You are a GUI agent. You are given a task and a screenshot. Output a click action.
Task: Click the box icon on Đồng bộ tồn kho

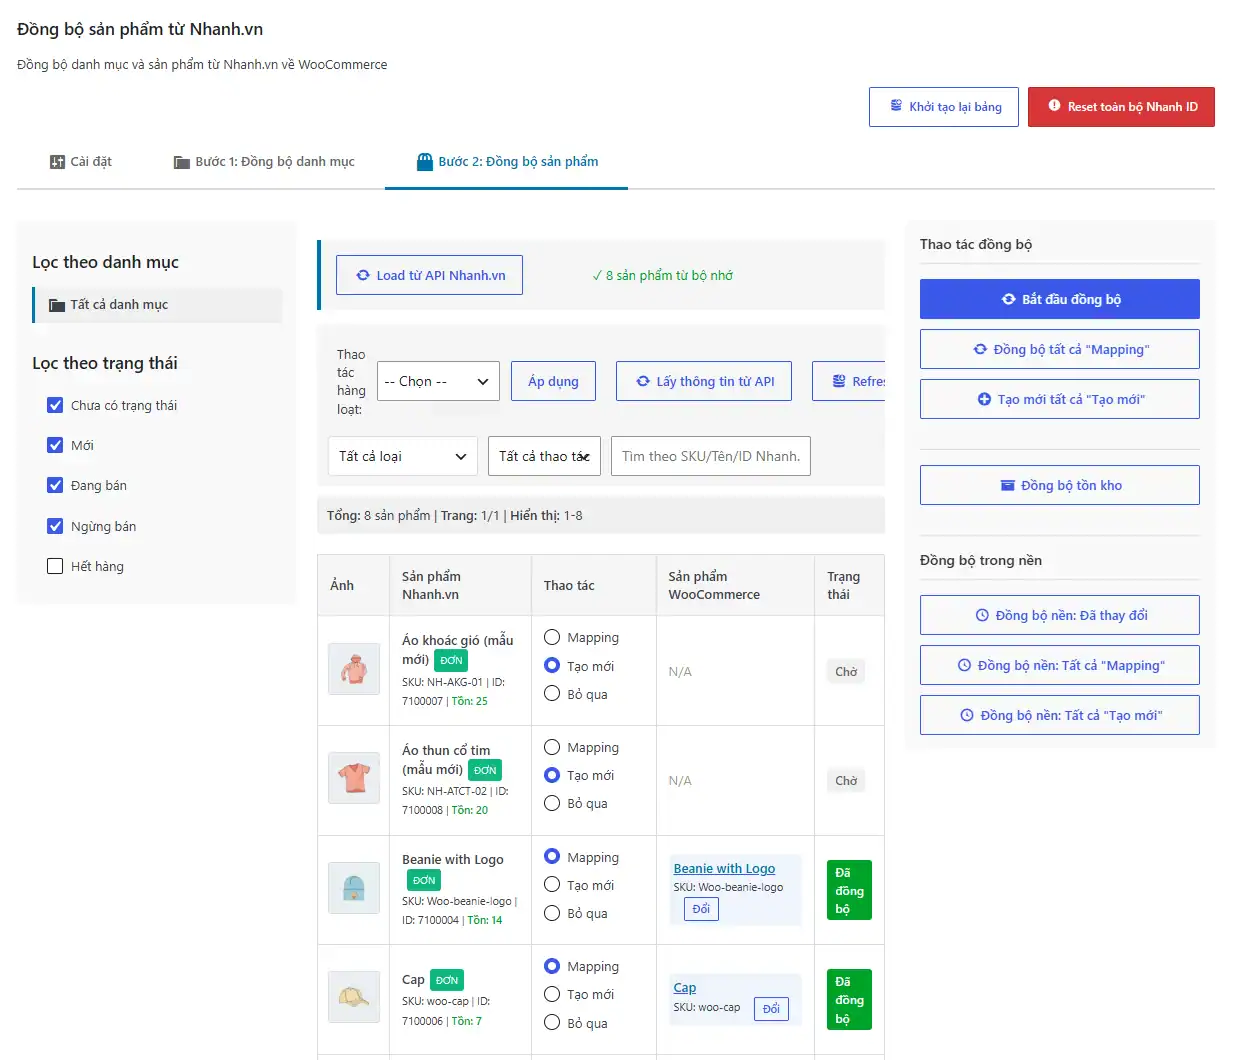click(x=1008, y=485)
